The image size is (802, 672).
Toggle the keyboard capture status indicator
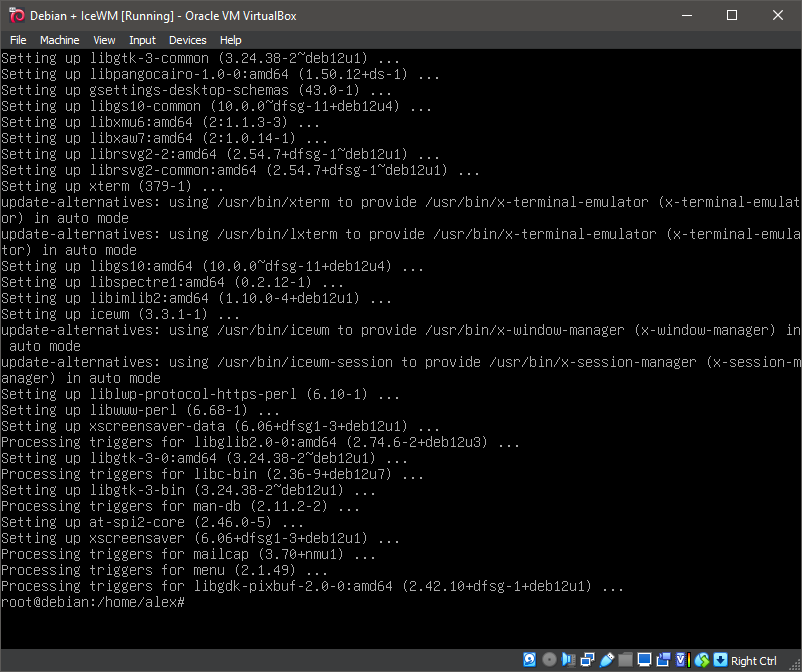tap(720, 660)
